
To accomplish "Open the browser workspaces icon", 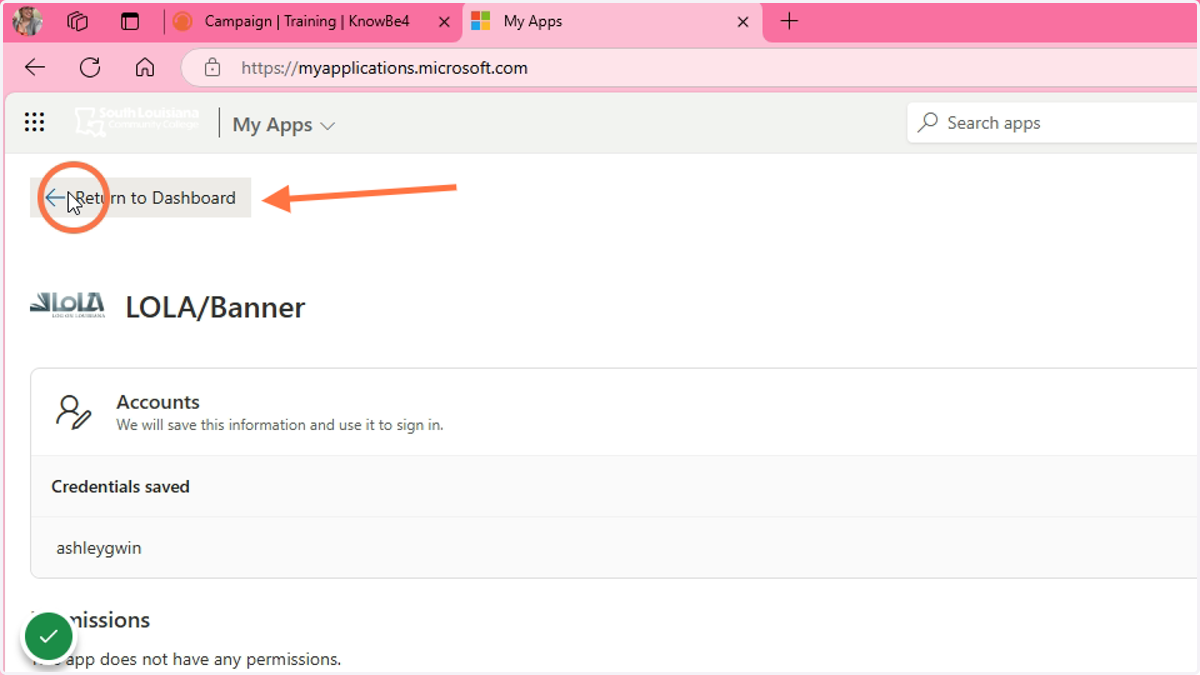I will coord(78,21).
